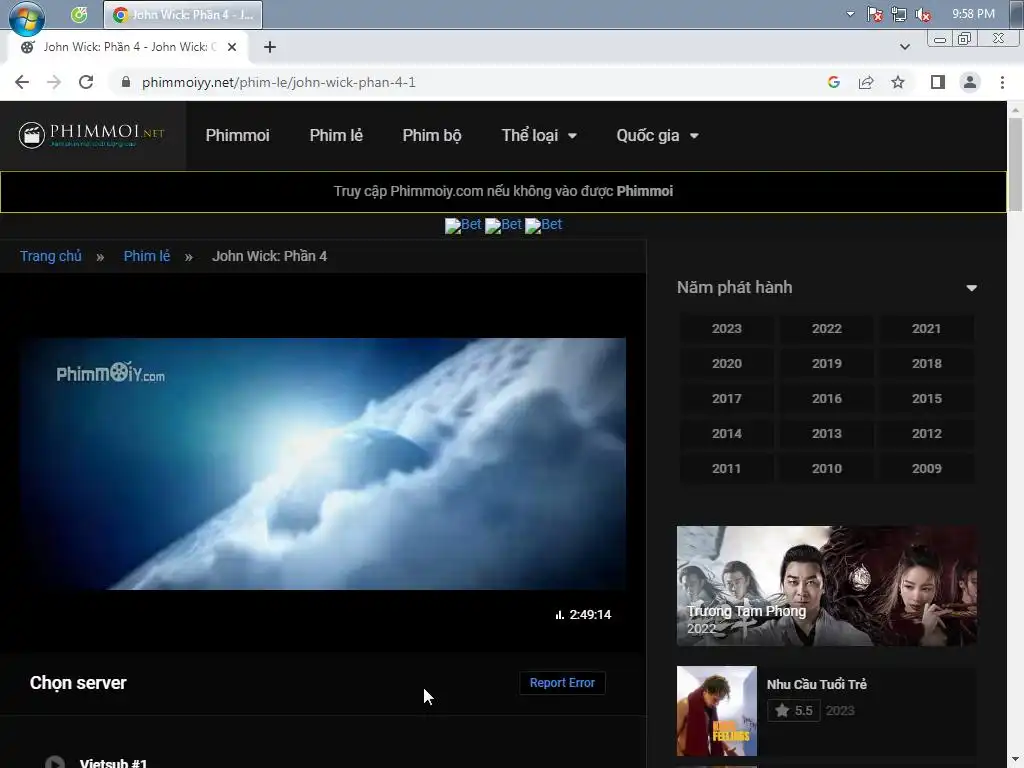Collapse the Năm phát hành panel arrow
1024x768 pixels.
pyautogui.click(x=971, y=288)
